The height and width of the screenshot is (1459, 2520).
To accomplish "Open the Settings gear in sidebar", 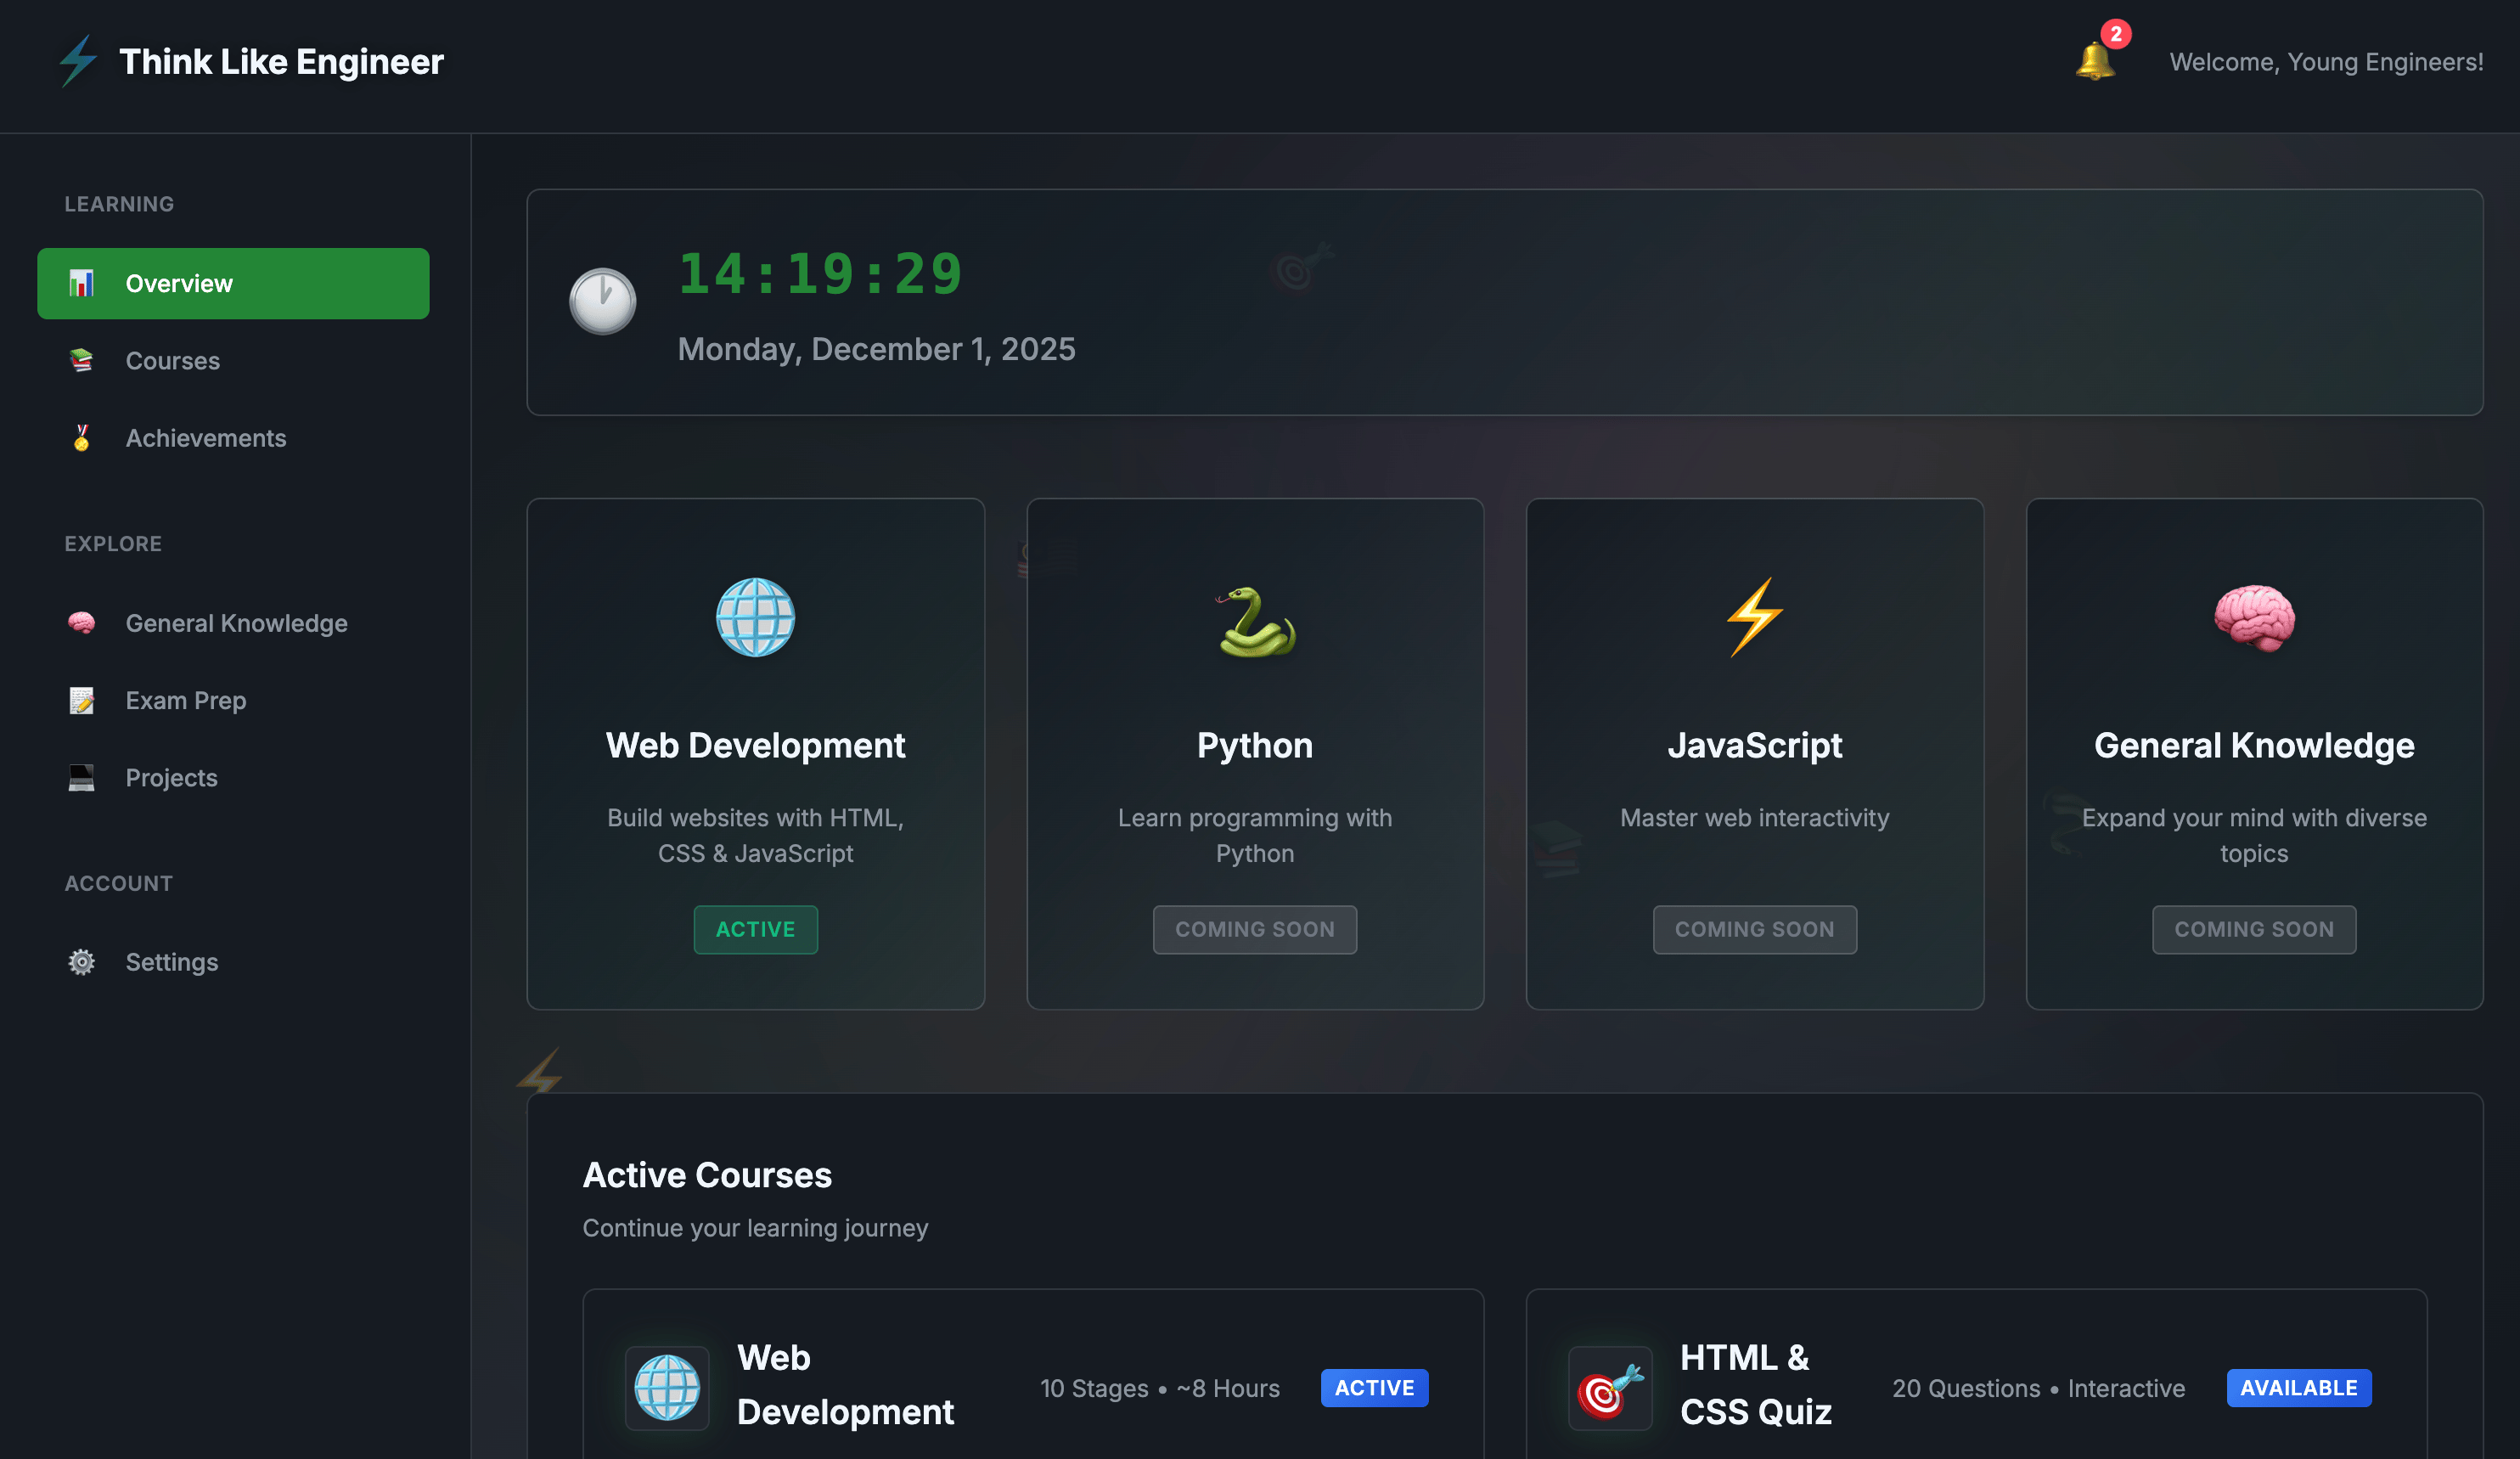I will 81,961.
